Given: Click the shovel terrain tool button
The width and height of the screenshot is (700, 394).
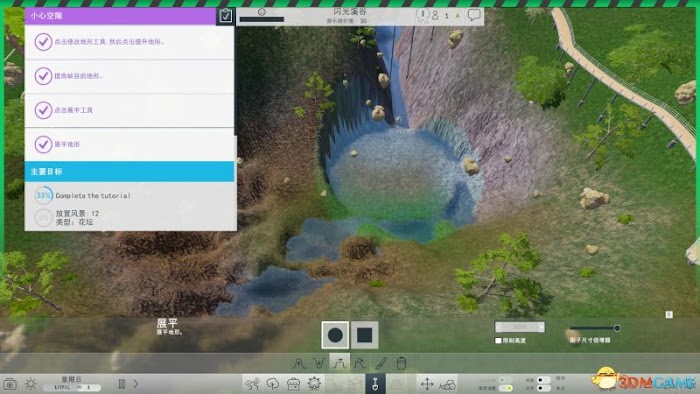Looking at the screenshot, I should (375, 384).
